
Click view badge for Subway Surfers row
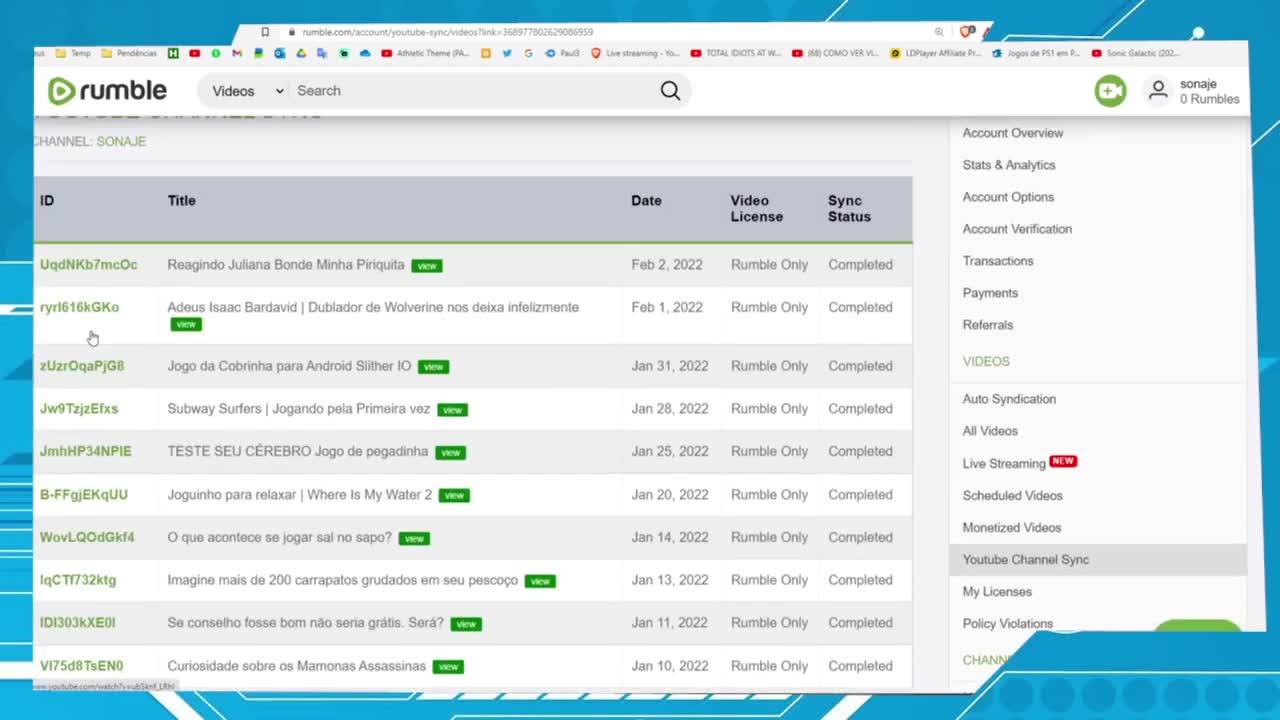coord(452,410)
